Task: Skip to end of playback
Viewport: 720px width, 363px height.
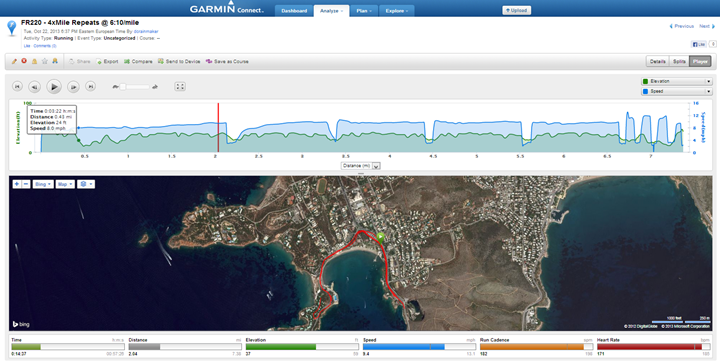Action: tap(90, 86)
